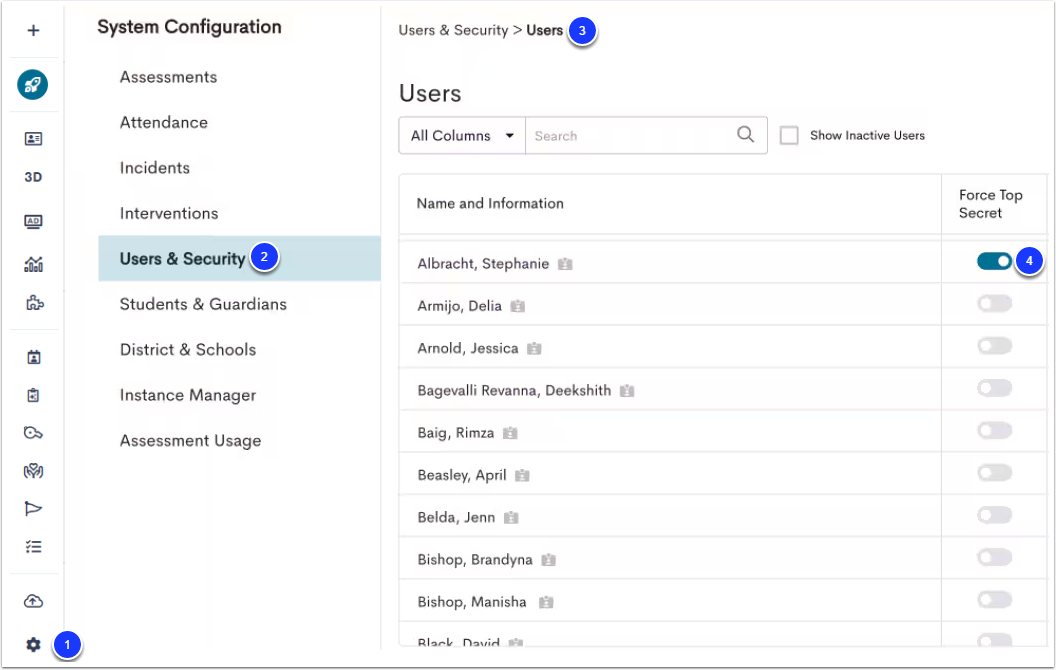Open the AD monitor icon
This screenshot has width=1056, height=670.
click(x=33, y=222)
